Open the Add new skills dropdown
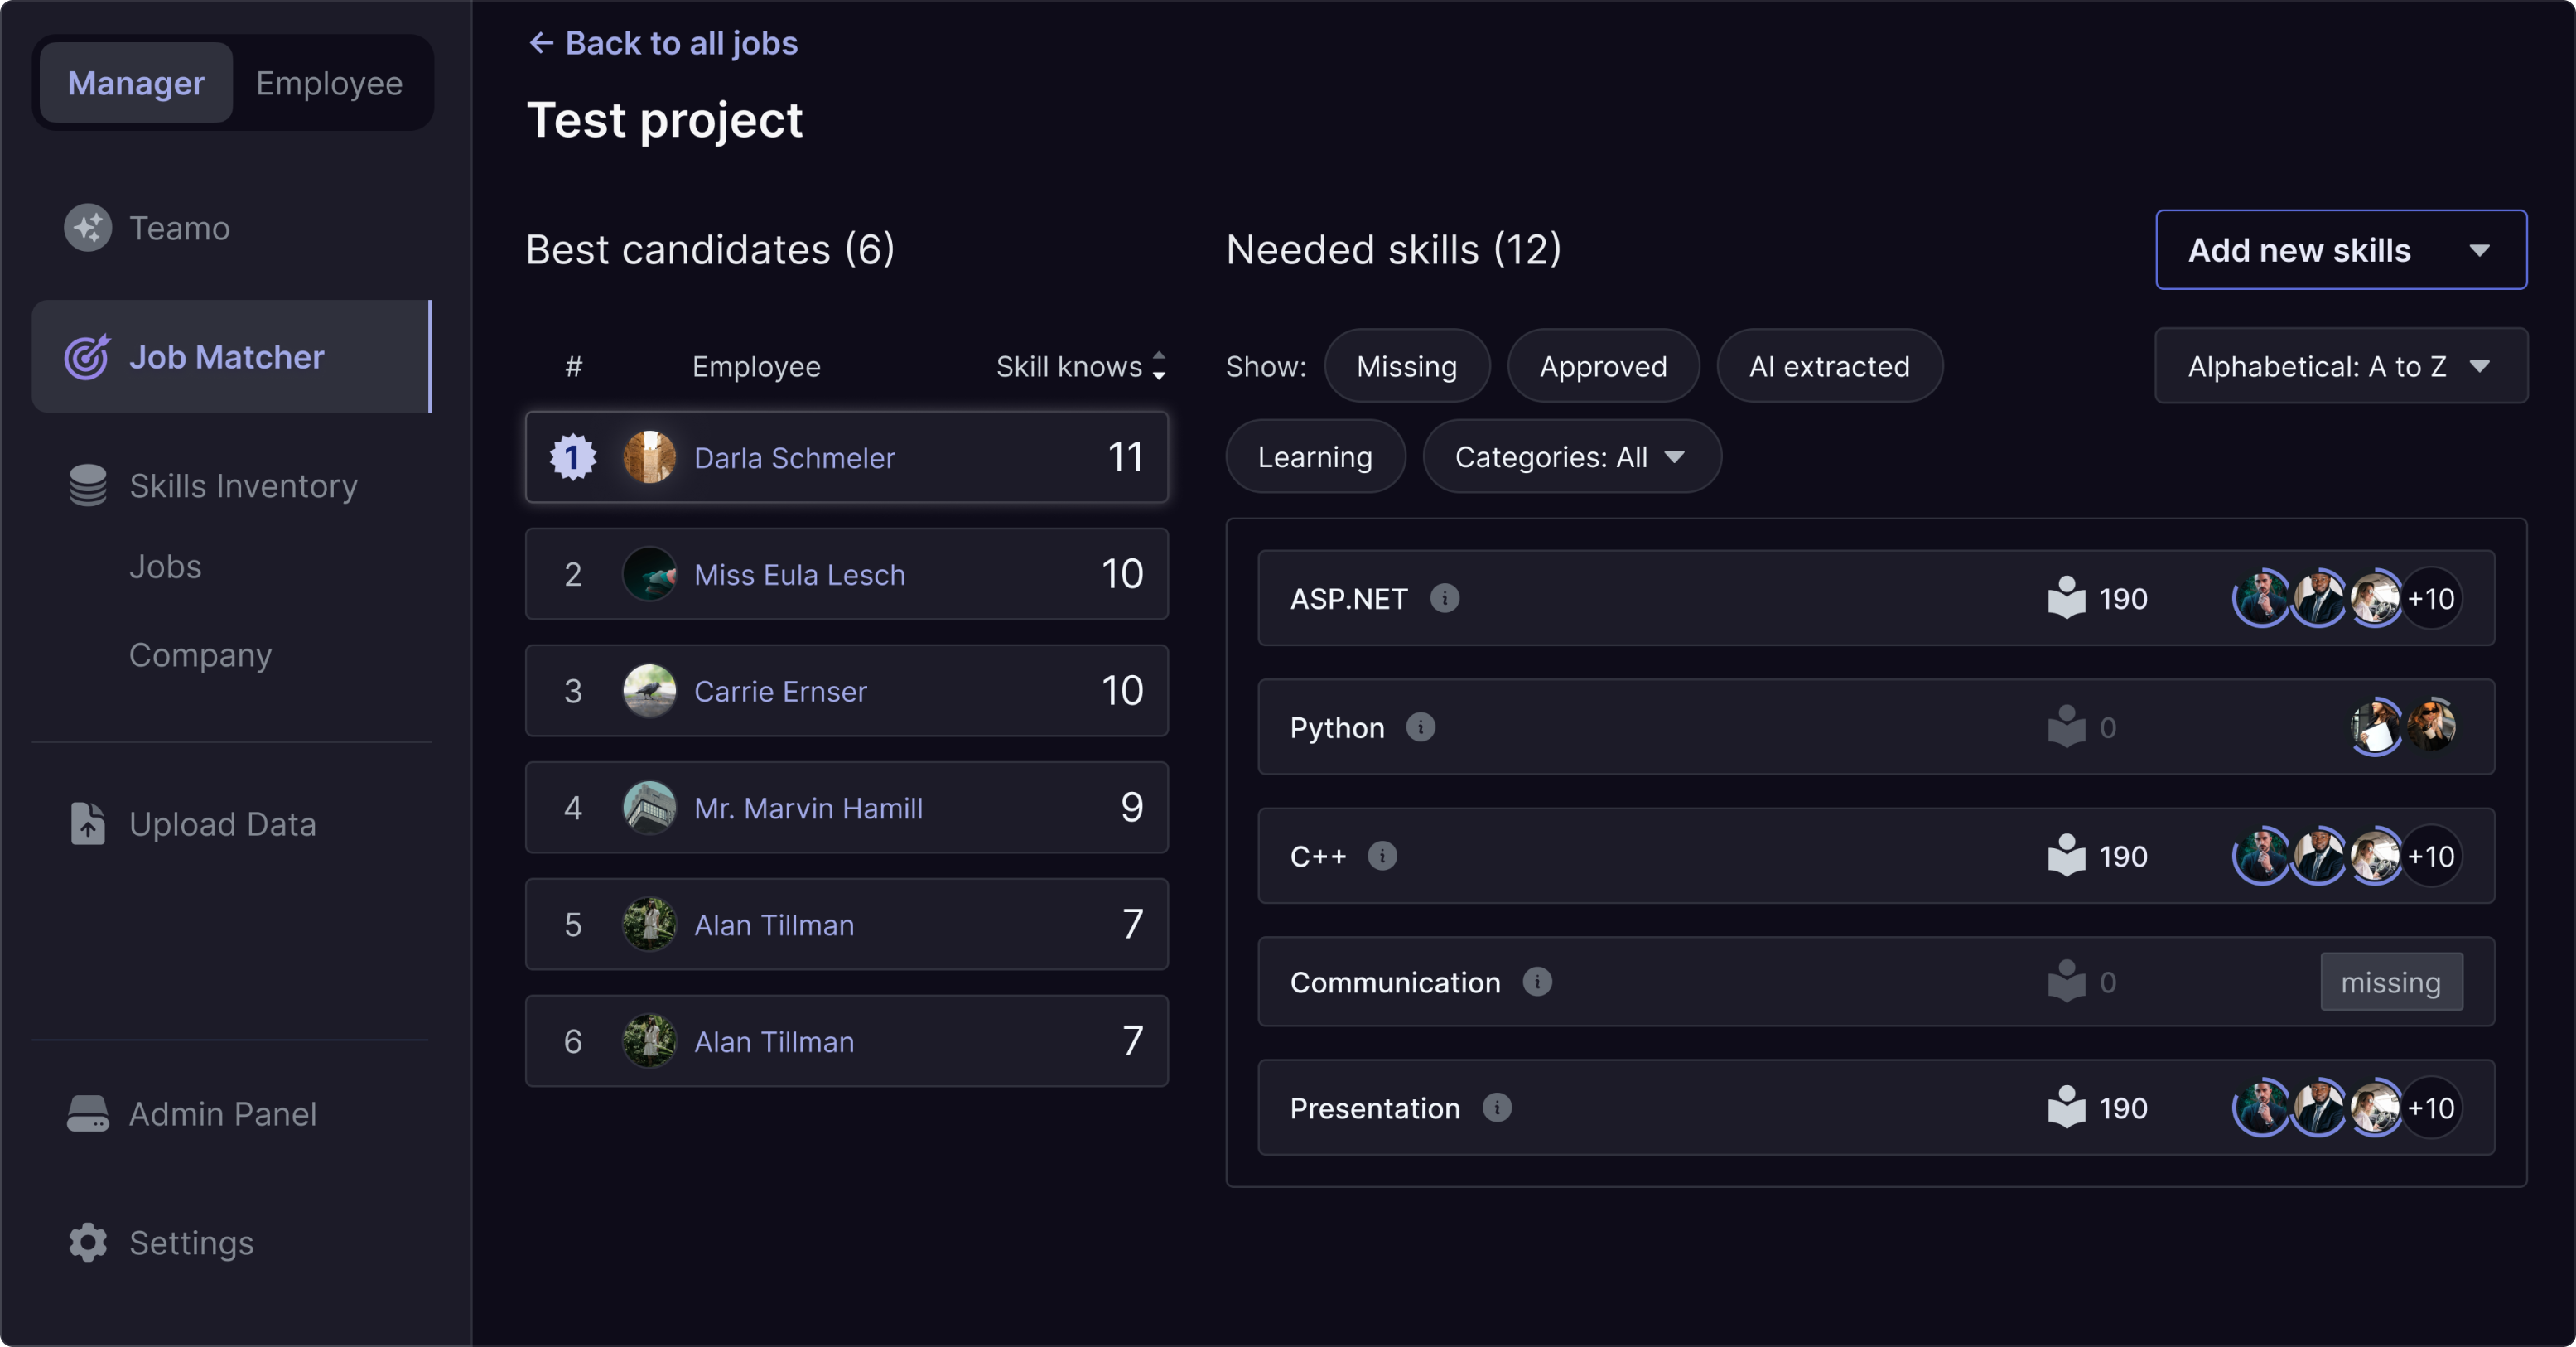The image size is (2576, 1347). pyautogui.click(x=2340, y=250)
